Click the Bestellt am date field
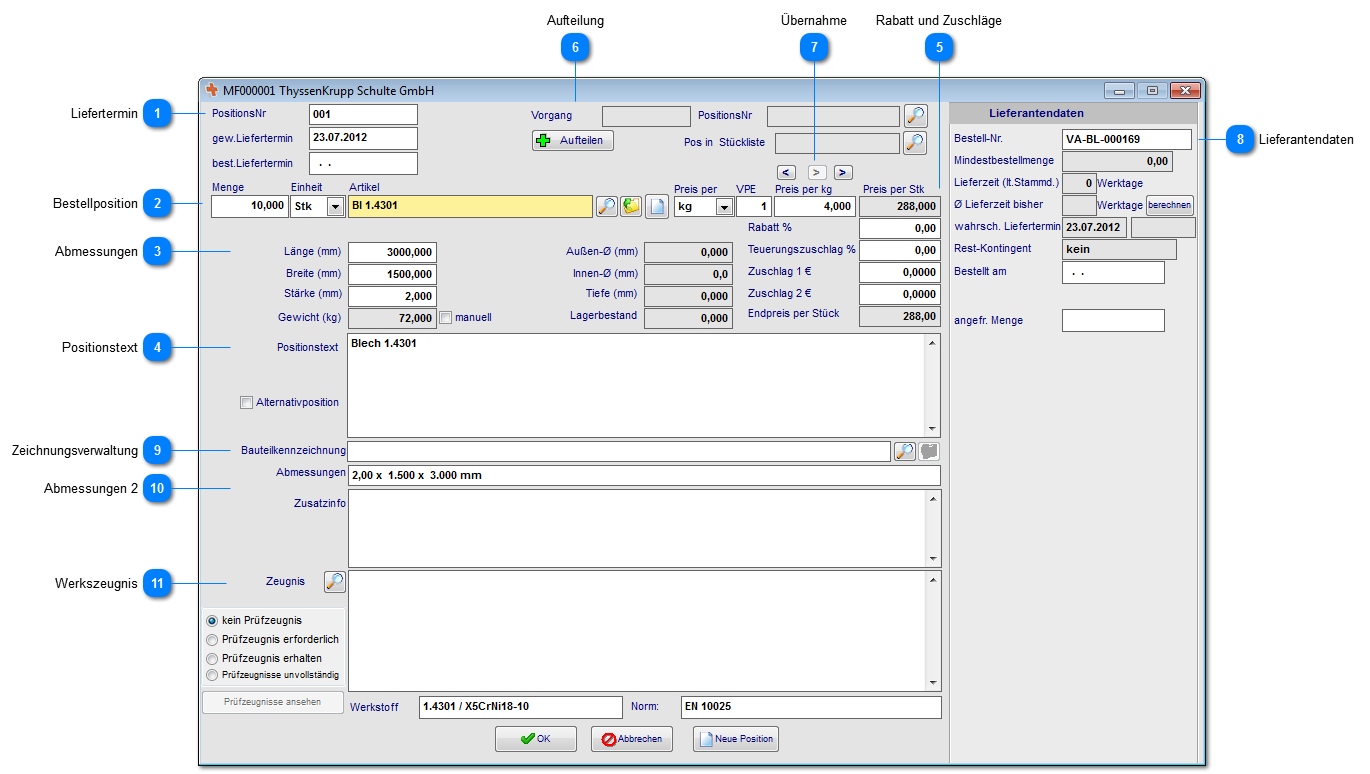The image size is (1370, 774). coord(1113,273)
